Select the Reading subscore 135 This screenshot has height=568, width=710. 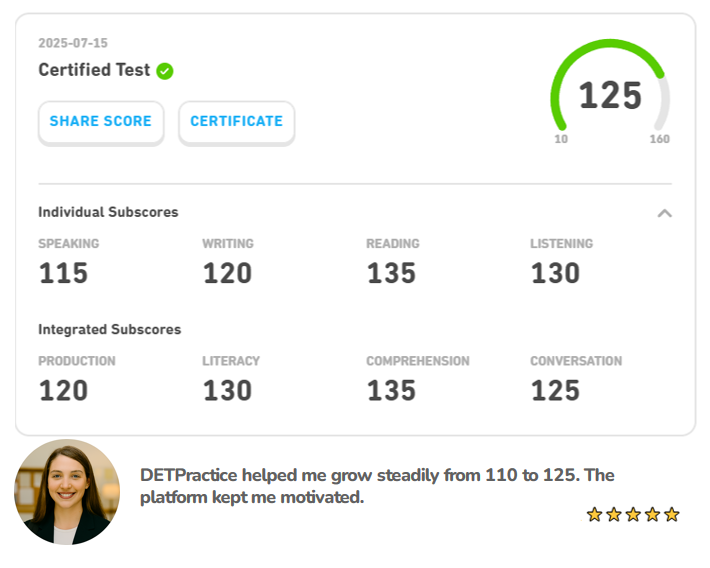(391, 273)
